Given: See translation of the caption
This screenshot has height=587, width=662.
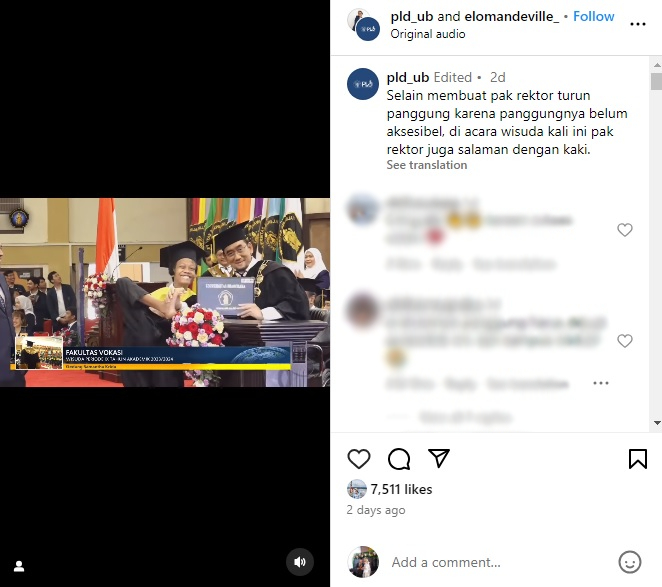Looking at the screenshot, I should point(427,165).
